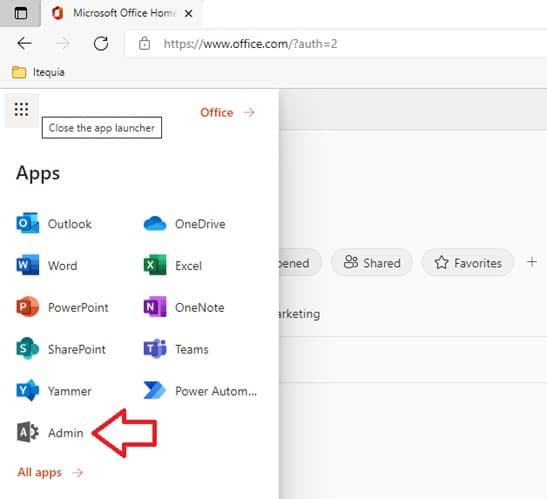
Task: Open the Outlook app
Action: [x=54, y=224]
